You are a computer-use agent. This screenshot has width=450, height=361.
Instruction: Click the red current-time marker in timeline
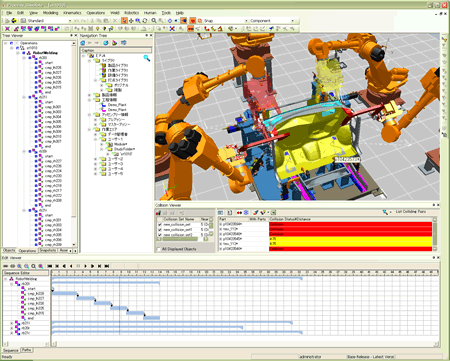pyautogui.click(x=119, y=303)
